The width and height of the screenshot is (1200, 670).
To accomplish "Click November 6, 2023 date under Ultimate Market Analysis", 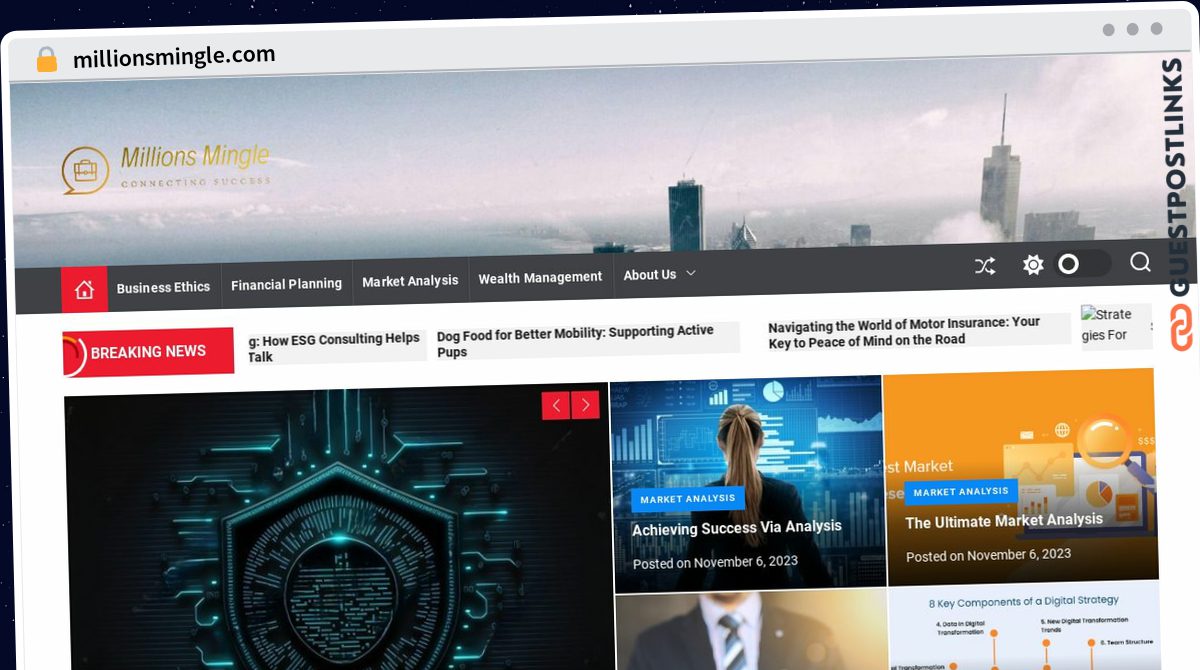I will [1019, 554].
